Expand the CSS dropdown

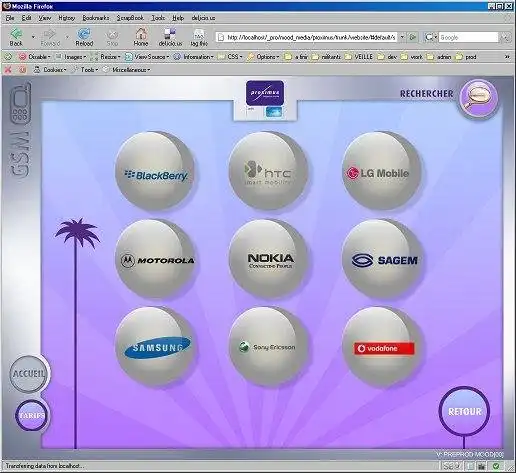230,57
